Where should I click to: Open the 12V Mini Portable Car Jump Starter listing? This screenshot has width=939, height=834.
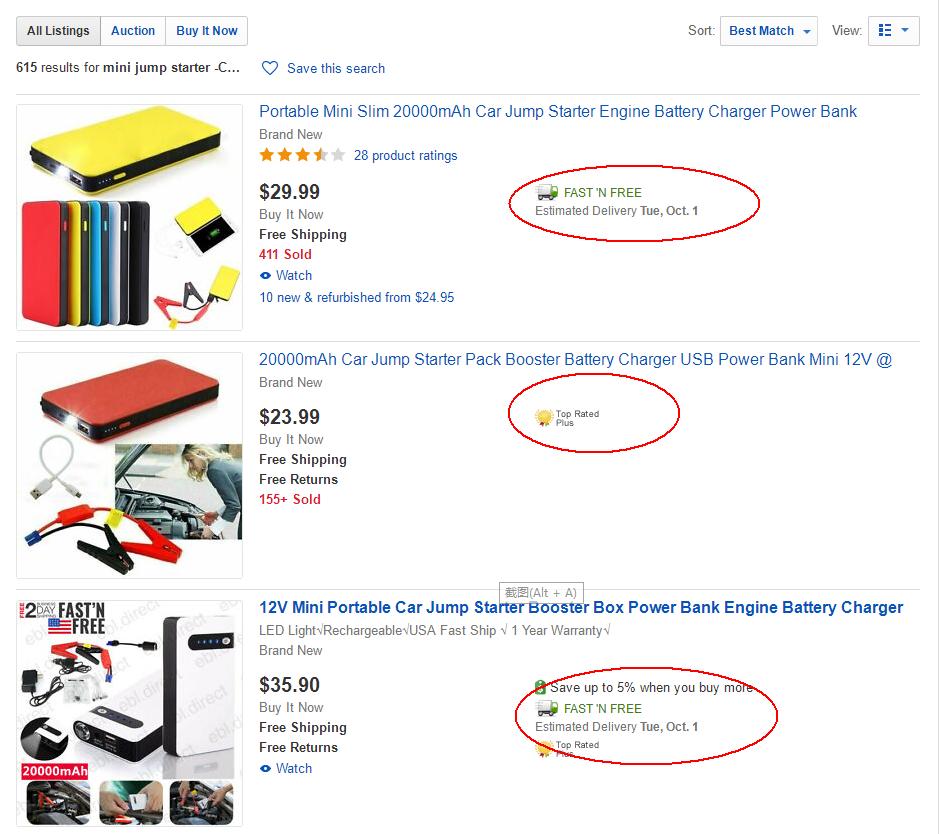(x=580, y=608)
